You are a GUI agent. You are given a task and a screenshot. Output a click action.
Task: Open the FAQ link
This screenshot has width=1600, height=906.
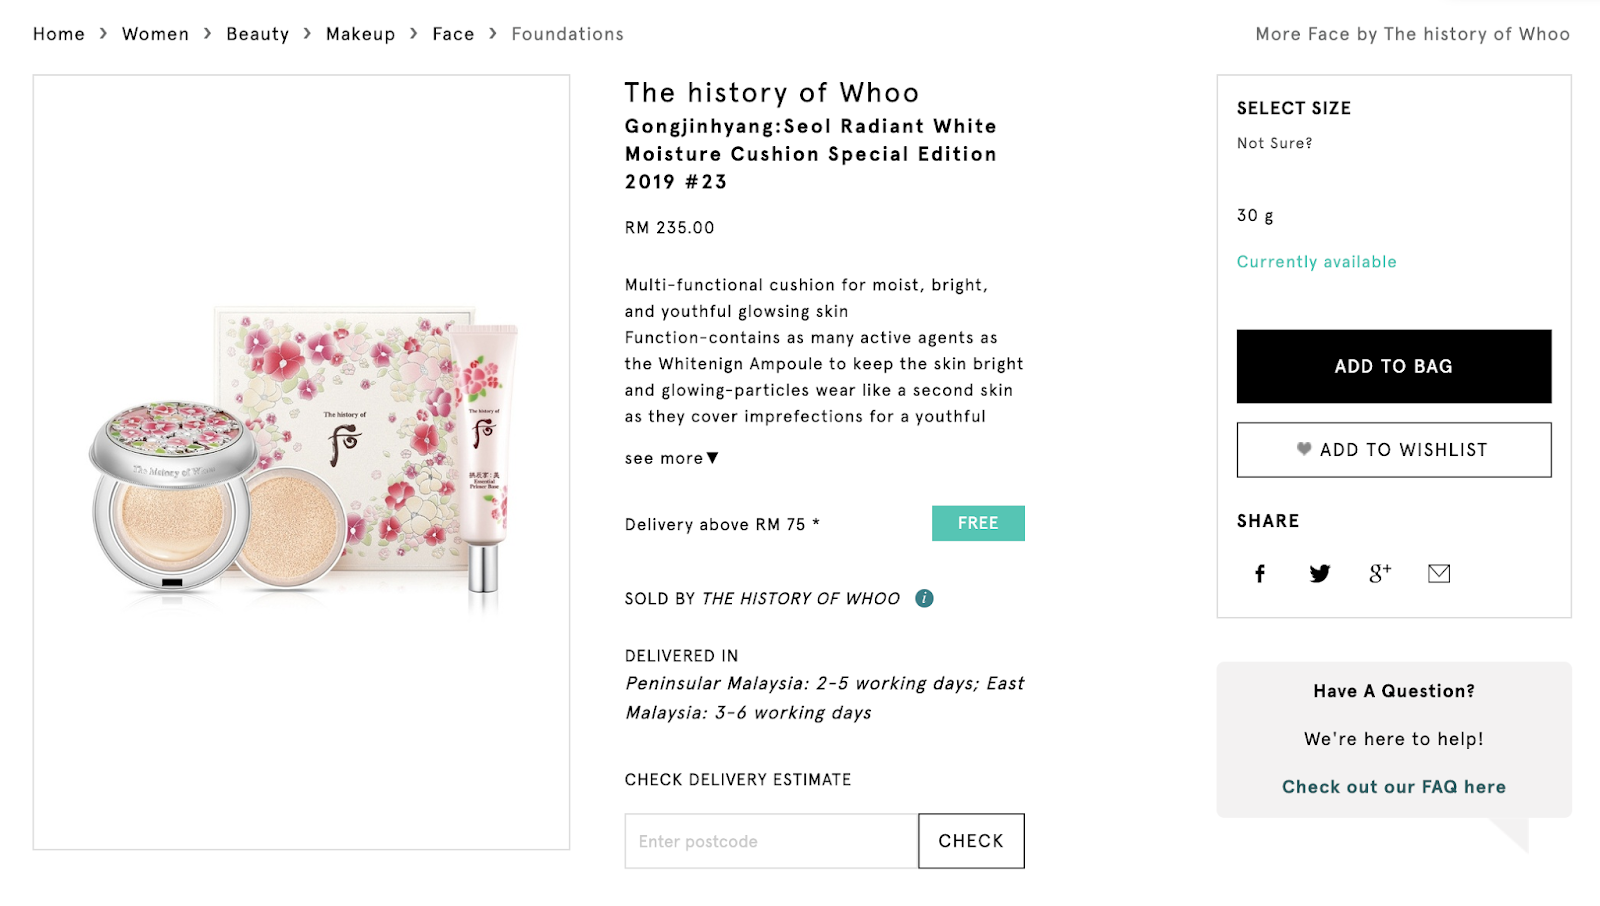[x=1393, y=787]
